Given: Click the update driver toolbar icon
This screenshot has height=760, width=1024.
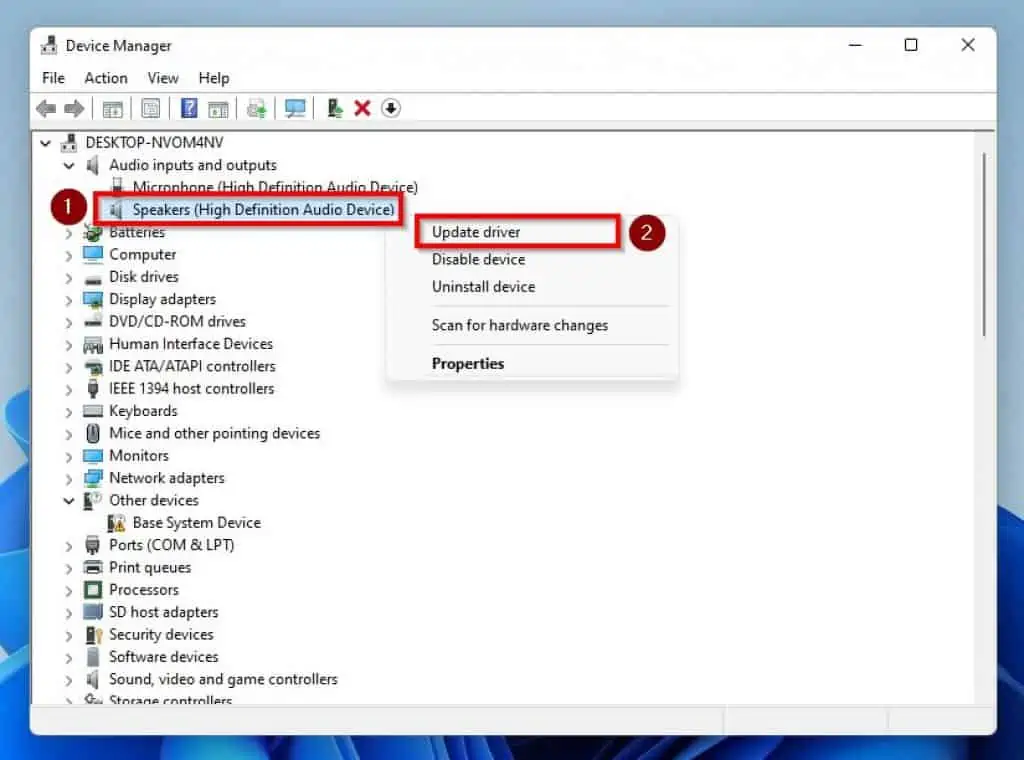Looking at the screenshot, I should pyautogui.click(x=335, y=108).
